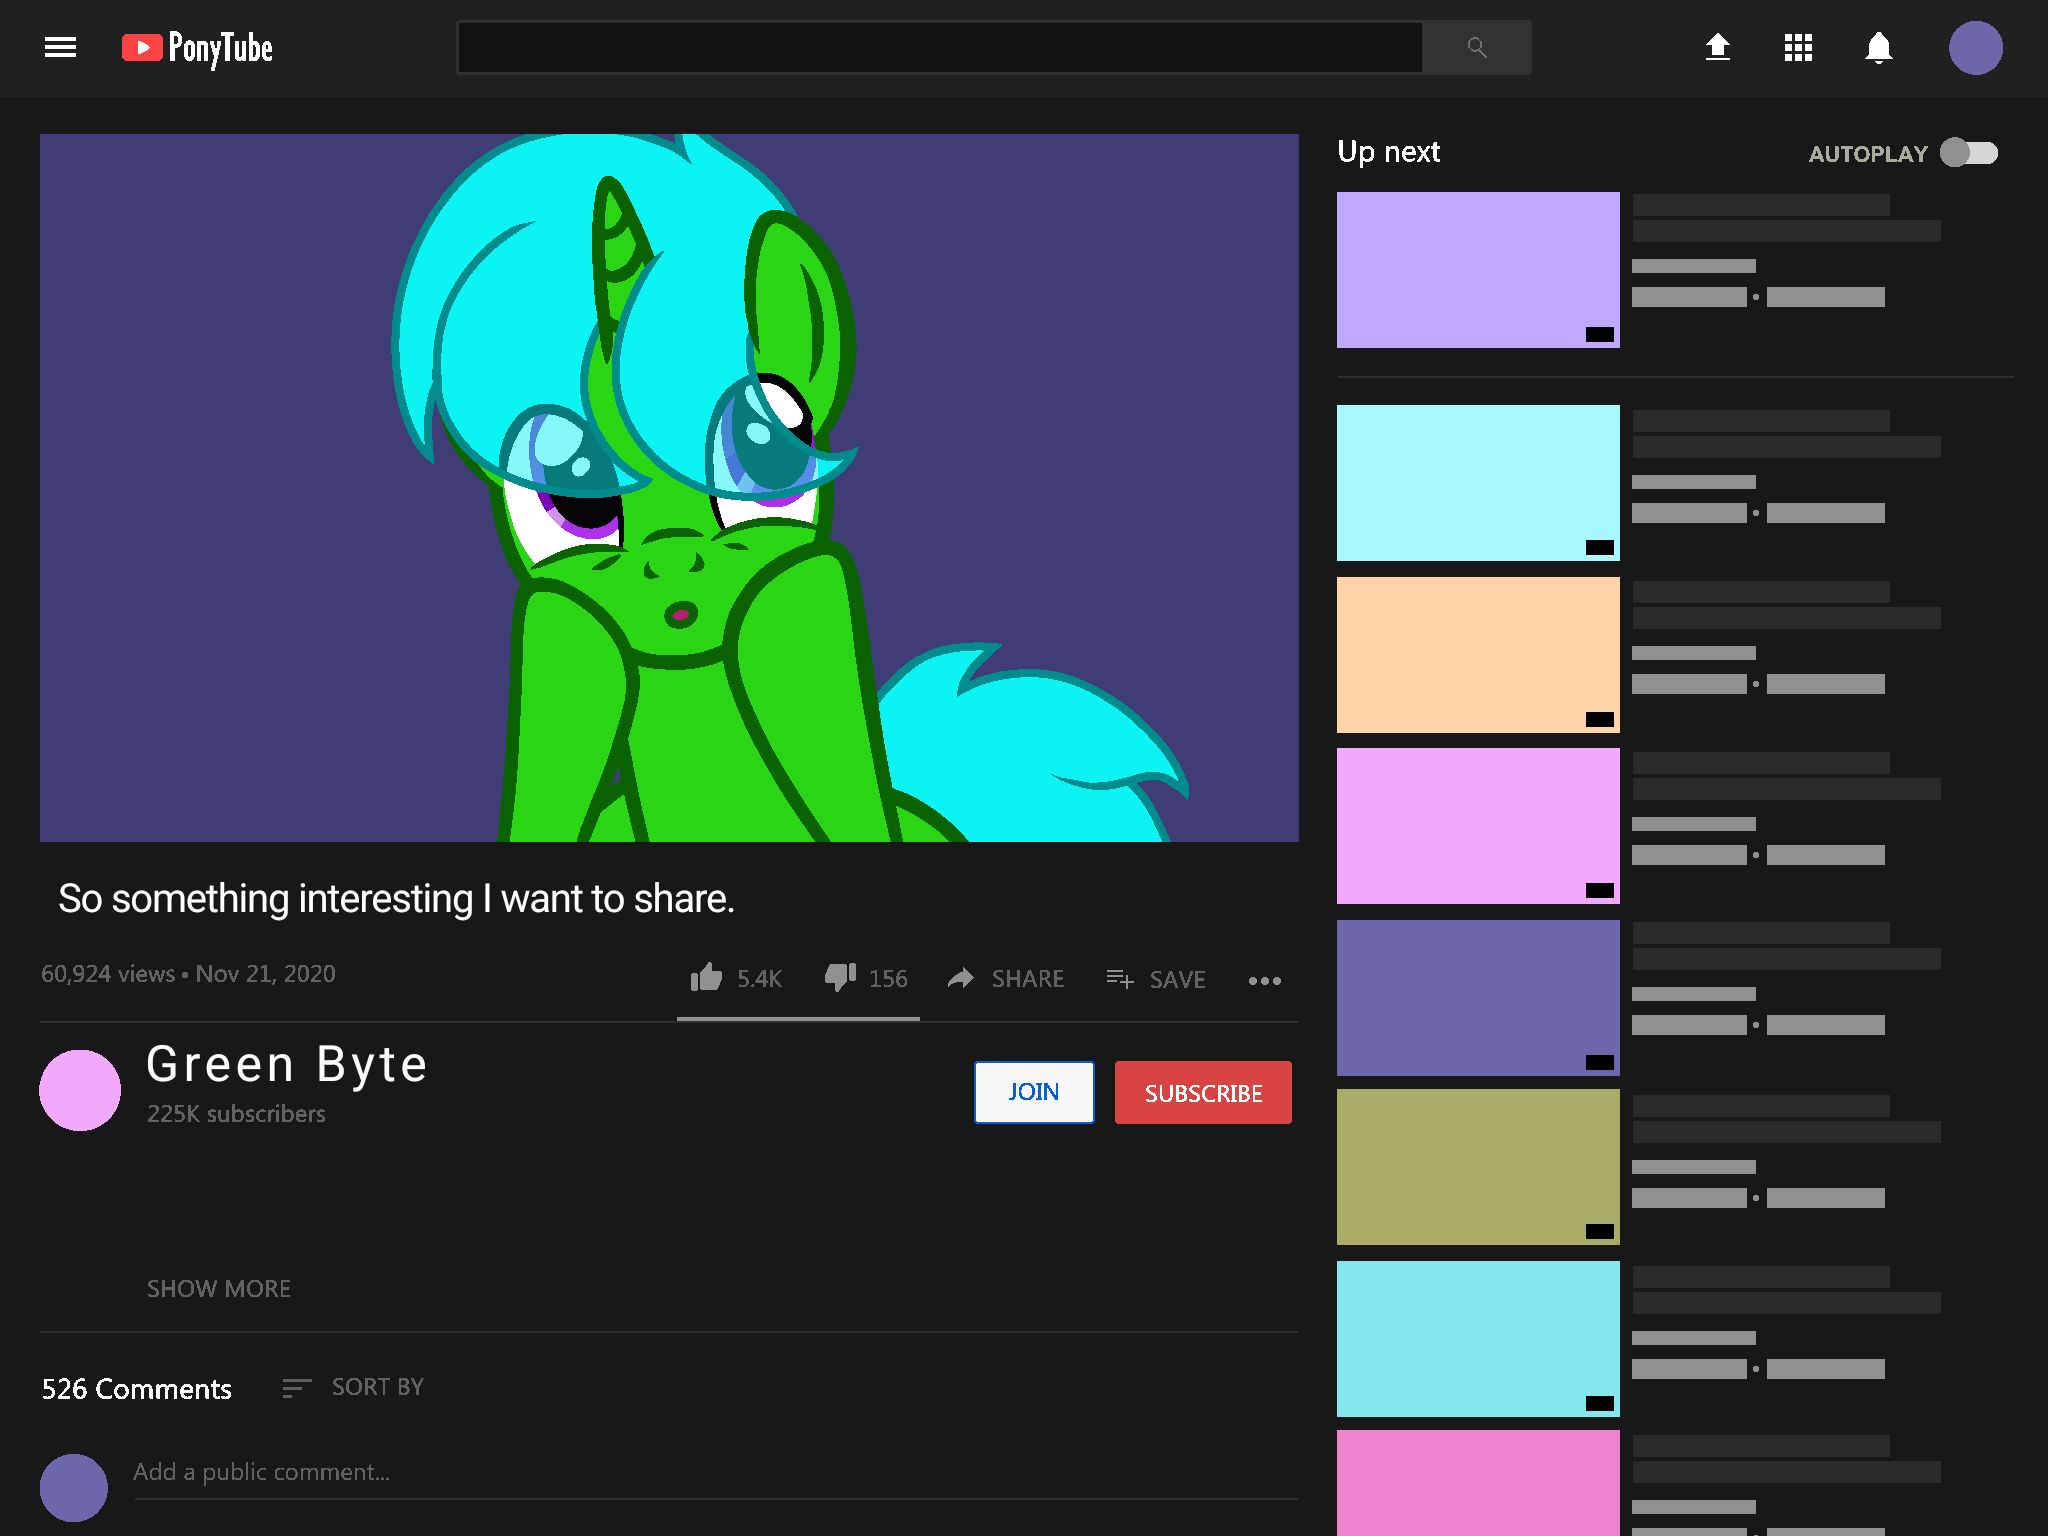The height and width of the screenshot is (1536, 2048).
Task: Click the Join membership button
Action: click(1033, 1092)
